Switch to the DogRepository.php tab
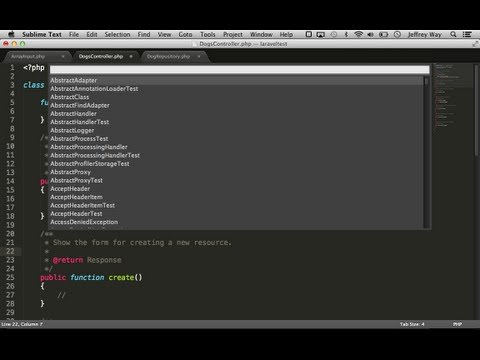Screen dimensions: 480x360 pyautogui.click(x=168, y=56)
